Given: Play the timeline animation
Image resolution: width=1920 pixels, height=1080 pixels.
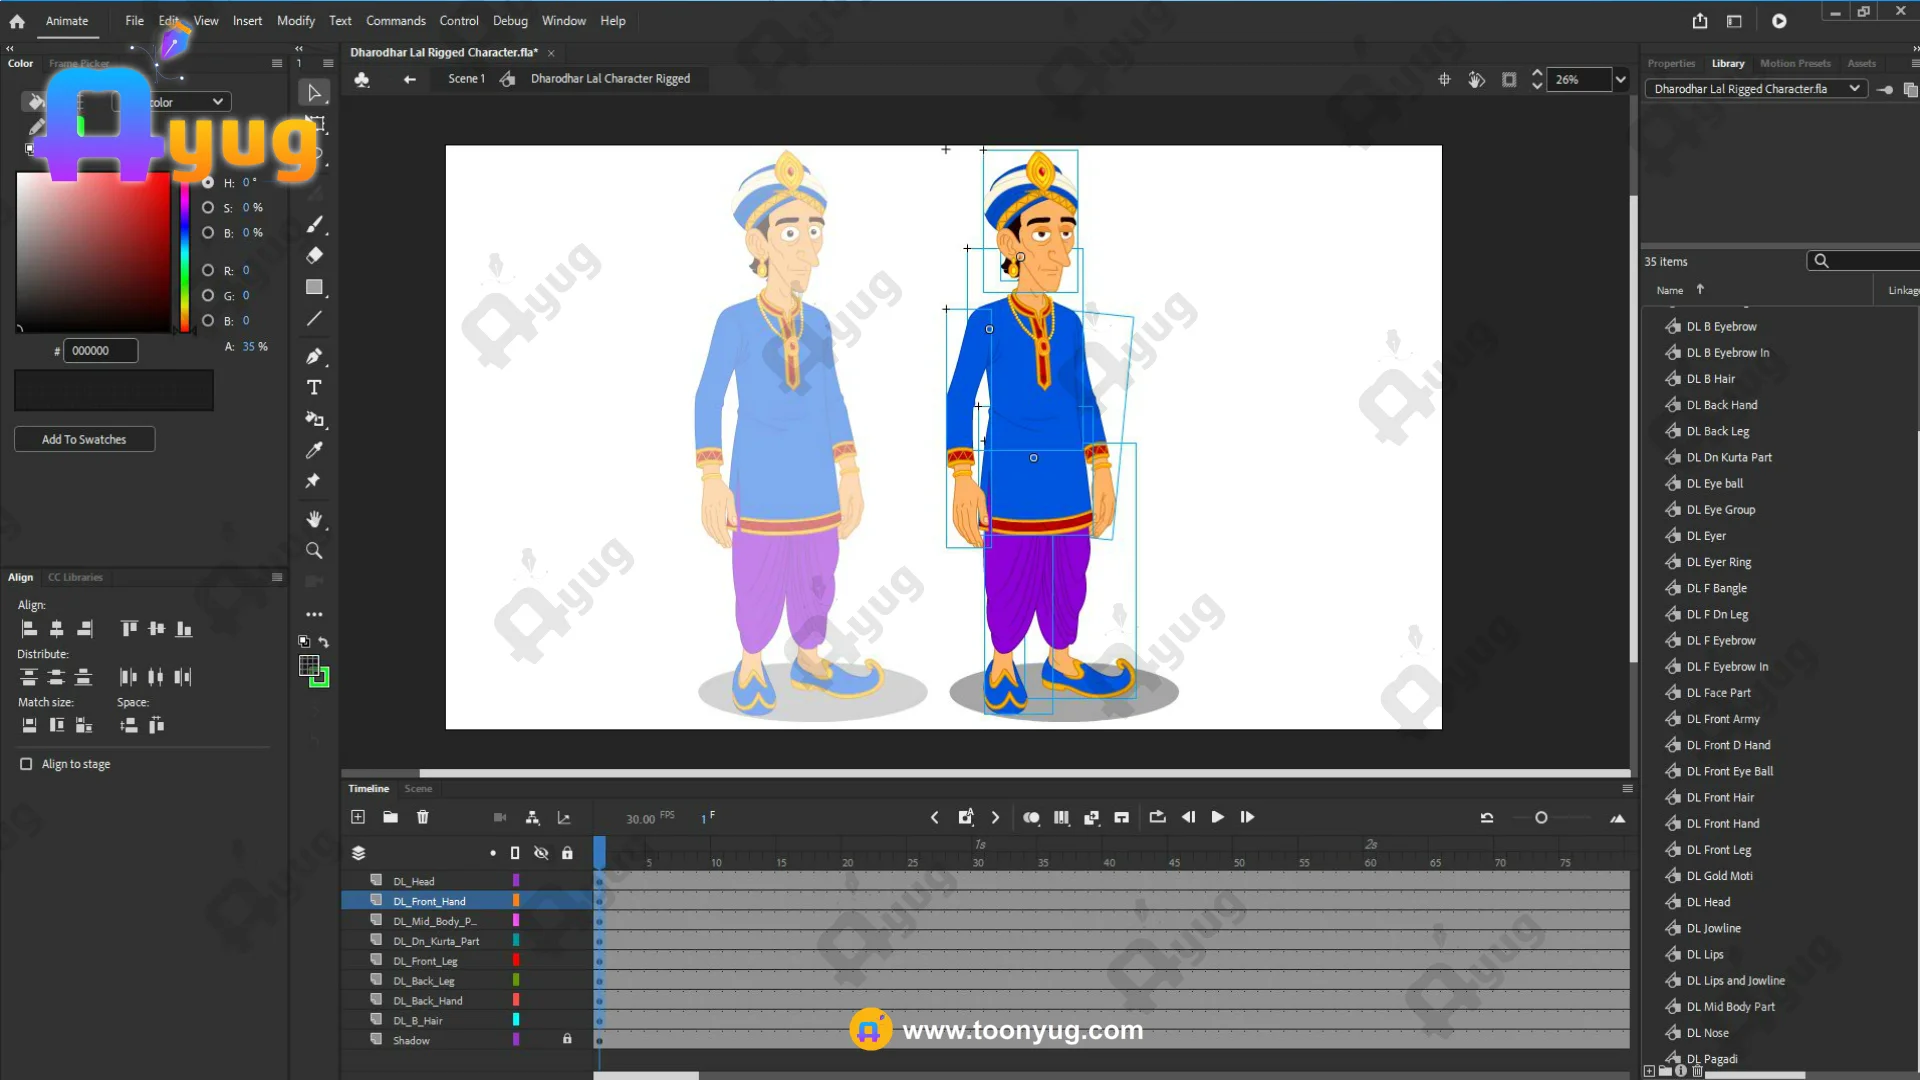Looking at the screenshot, I should (x=1217, y=817).
